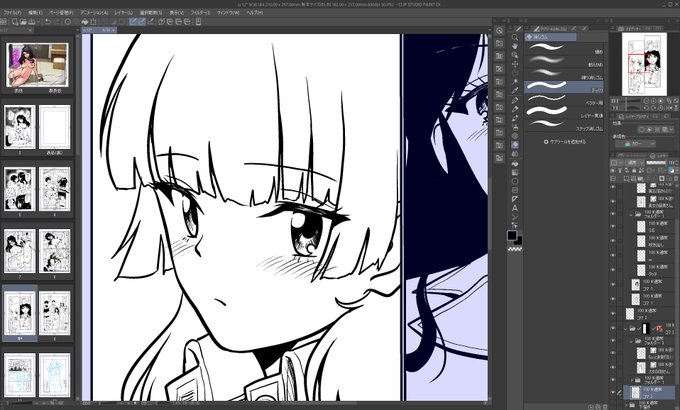Select the Auto select magic wand tool
Image resolution: width=680 pixels, height=410 pixels.
[x=515, y=82]
